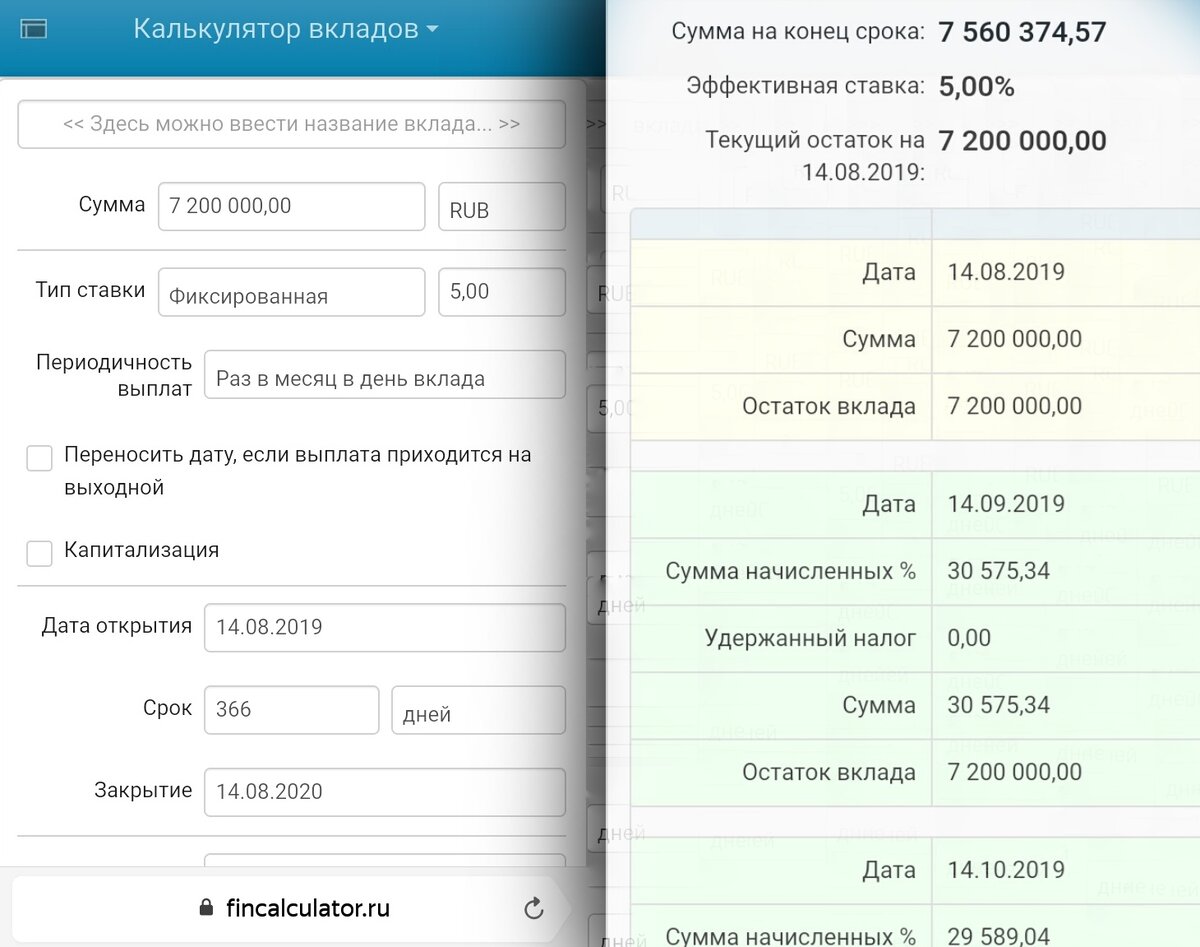Image resolution: width=1200 pixels, height=947 pixels.
Task: Click the Сумма на конец срока label
Action: [798, 32]
